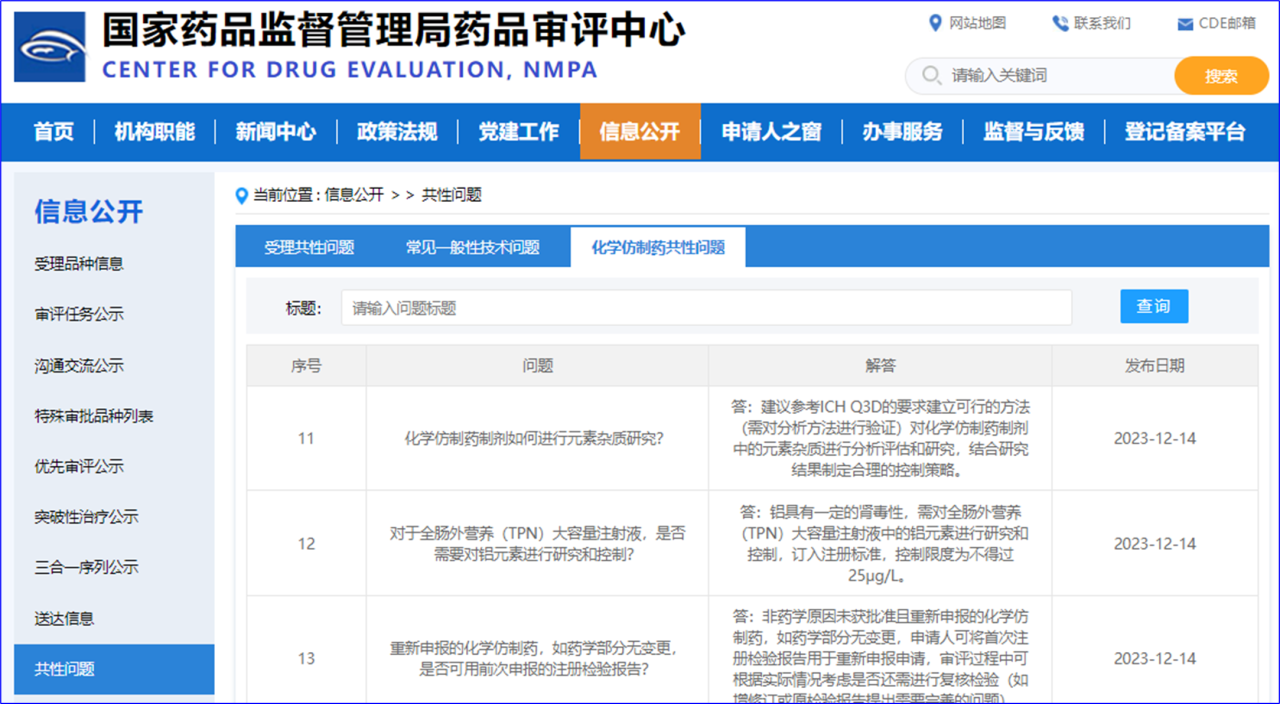Select 优先审评公示 in sidebar
This screenshot has height=704, width=1280.
click(x=79, y=466)
